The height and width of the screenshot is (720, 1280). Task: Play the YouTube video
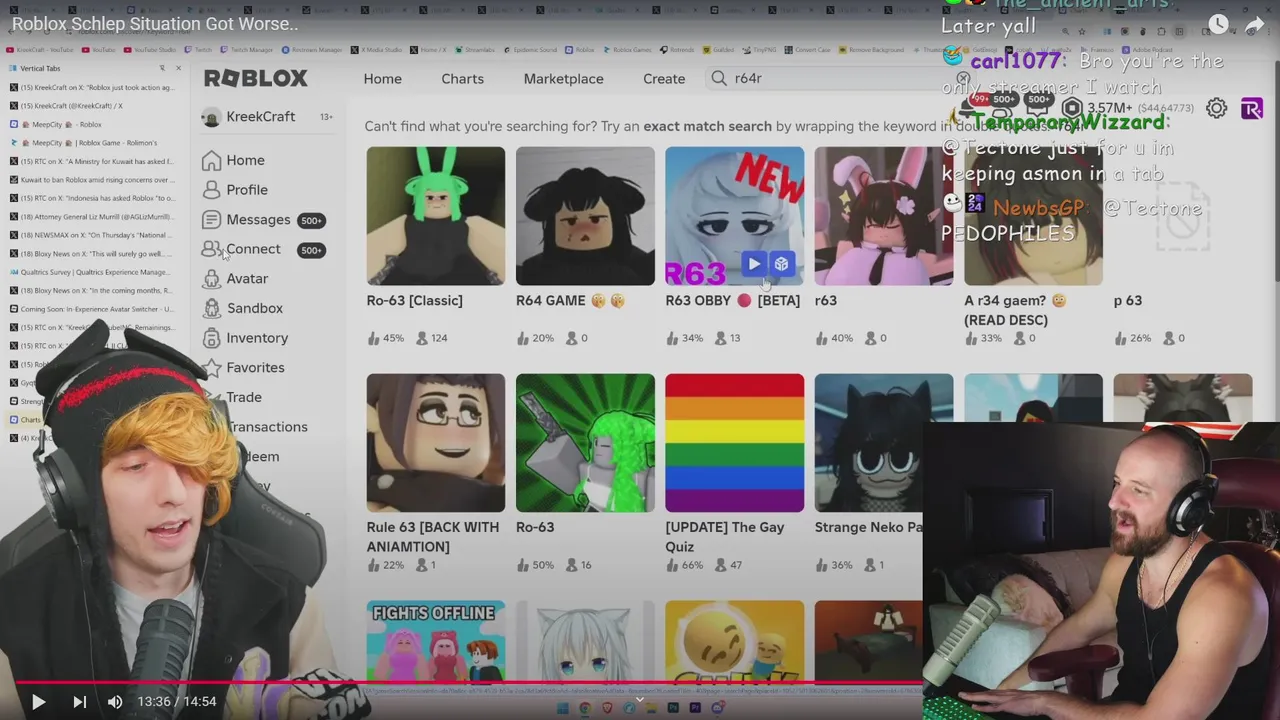coord(38,702)
